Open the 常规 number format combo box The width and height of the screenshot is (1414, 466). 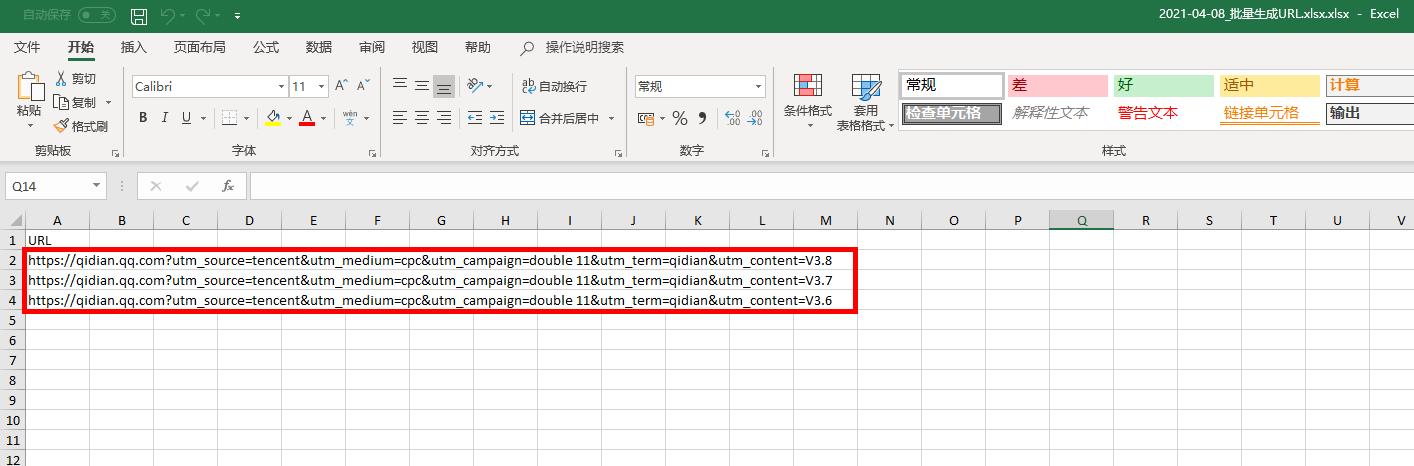(700, 87)
